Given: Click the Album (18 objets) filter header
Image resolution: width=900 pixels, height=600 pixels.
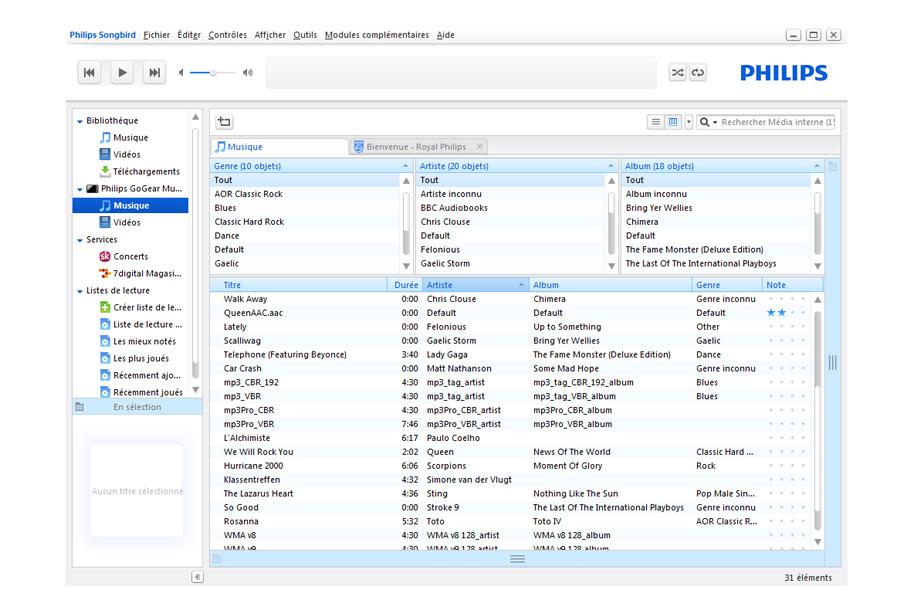Looking at the screenshot, I should 723,166.
